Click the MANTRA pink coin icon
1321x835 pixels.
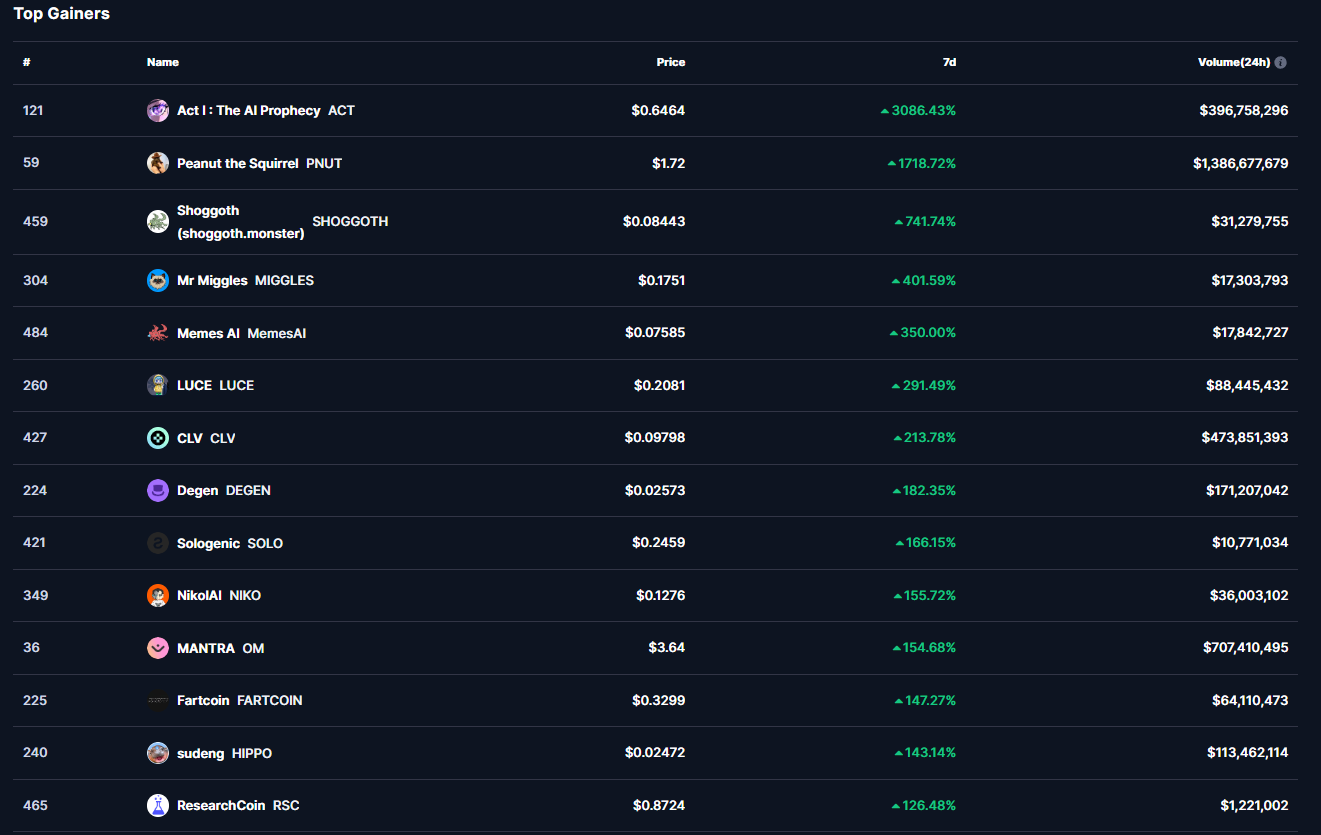pos(158,648)
